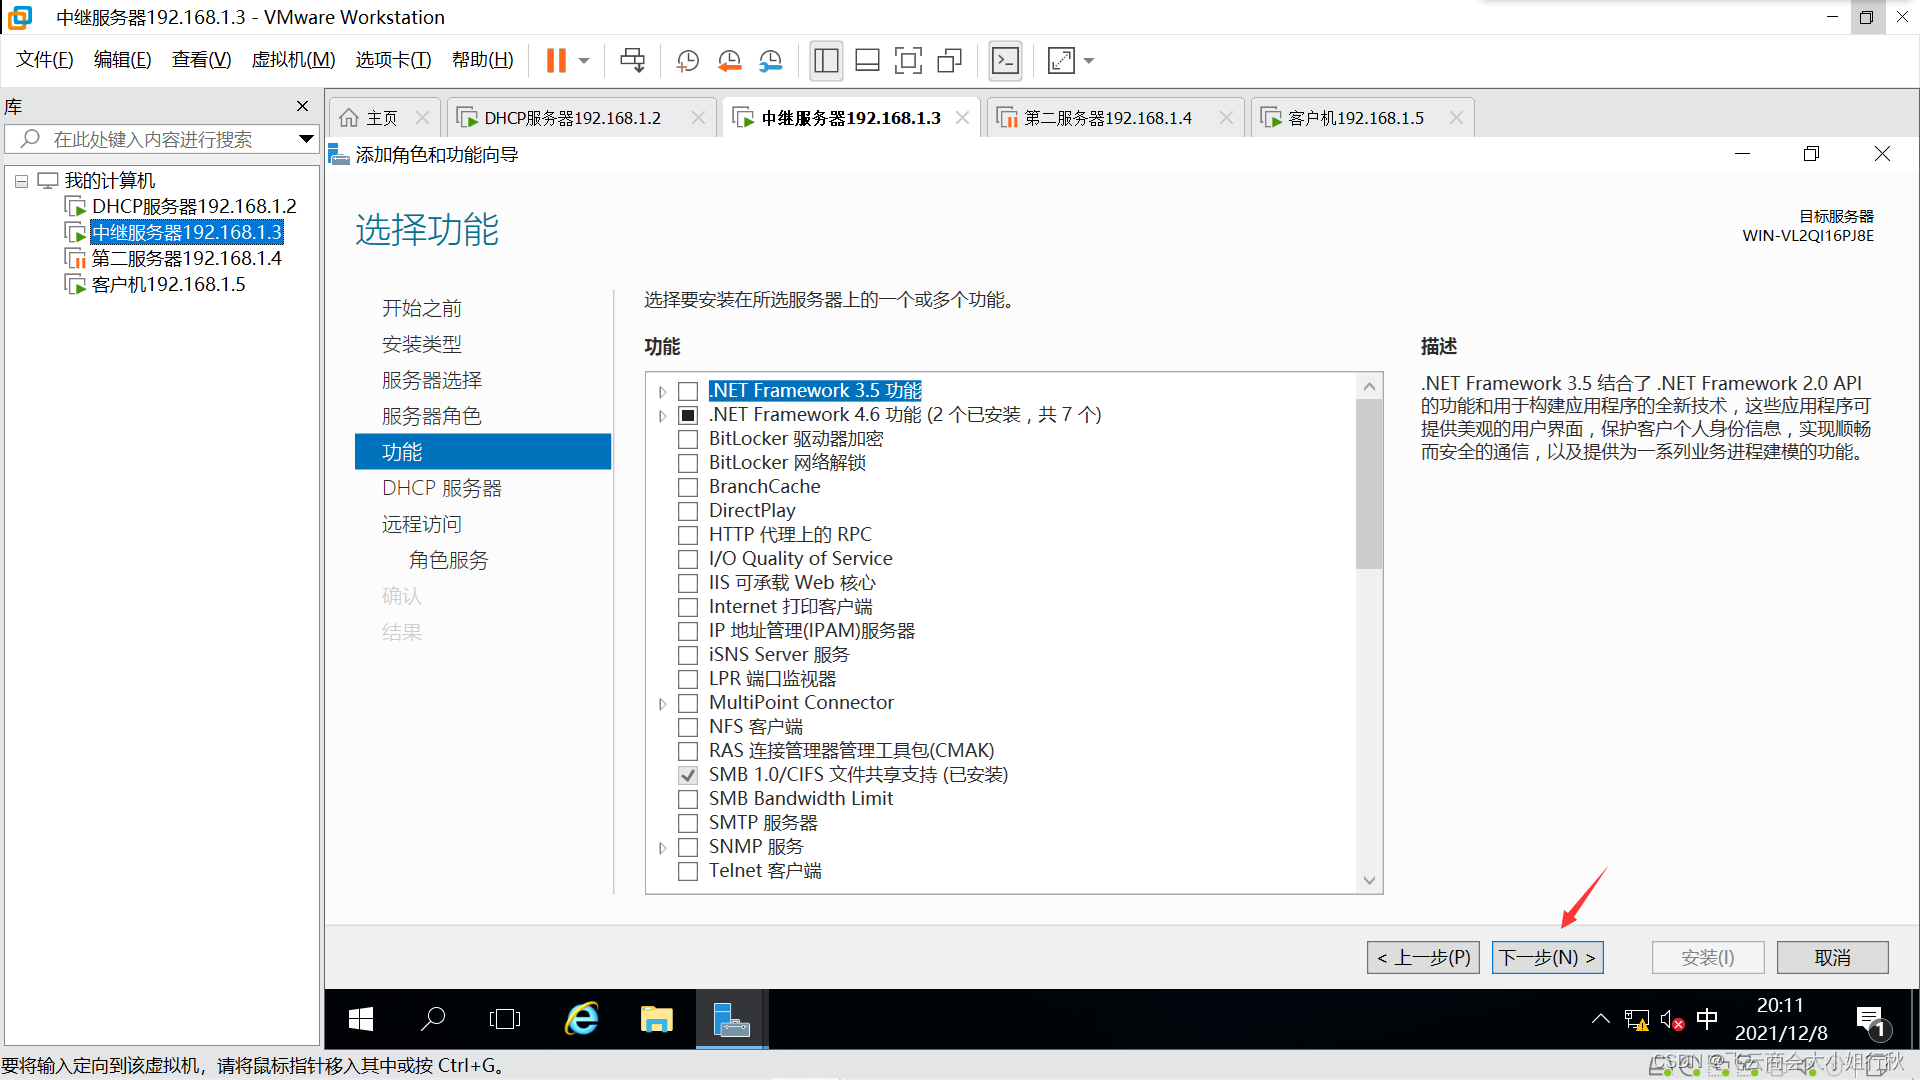
Task: Open the snapshot manager icon
Action: (770, 61)
